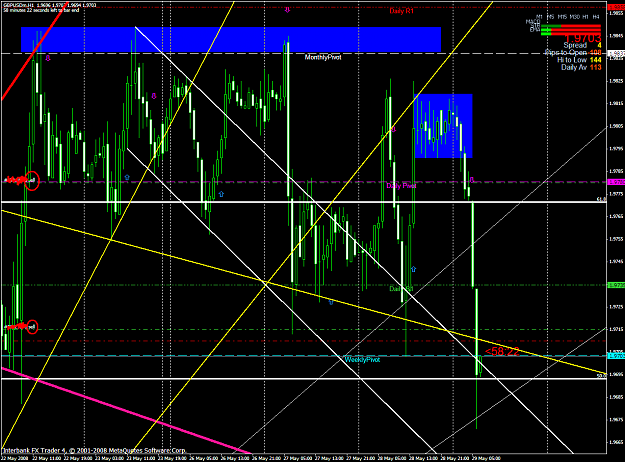The width and height of the screenshot is (625, 462).
Task: Click the magenta down arrow below the red trendline
Action: click(48, 58)
